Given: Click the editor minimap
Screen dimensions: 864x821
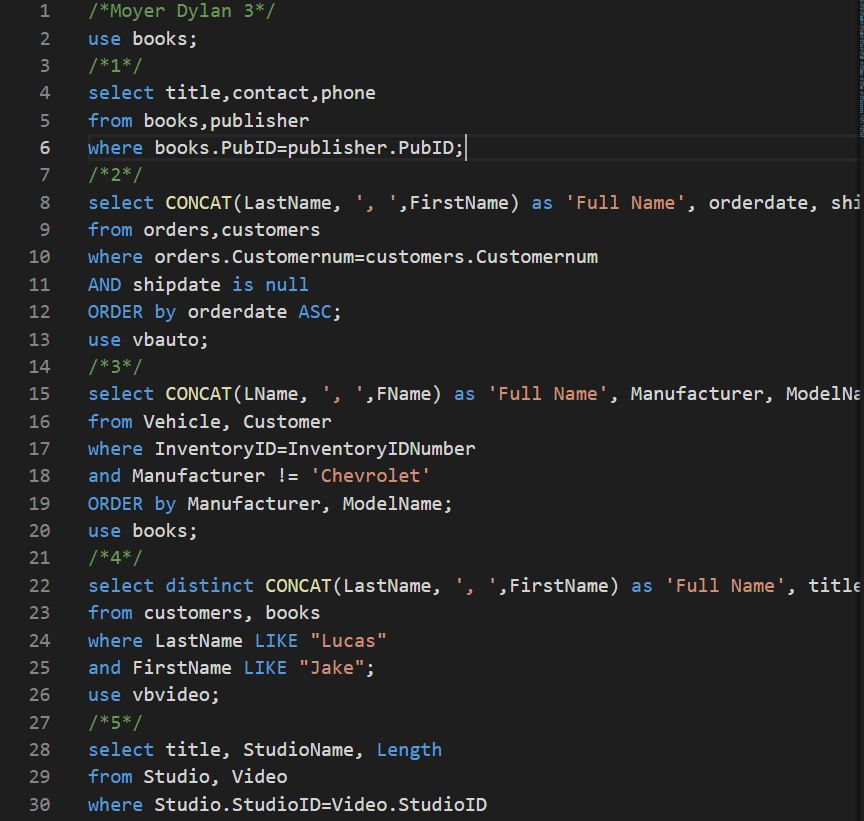Looking at the screenshot, I should point(861,69).
